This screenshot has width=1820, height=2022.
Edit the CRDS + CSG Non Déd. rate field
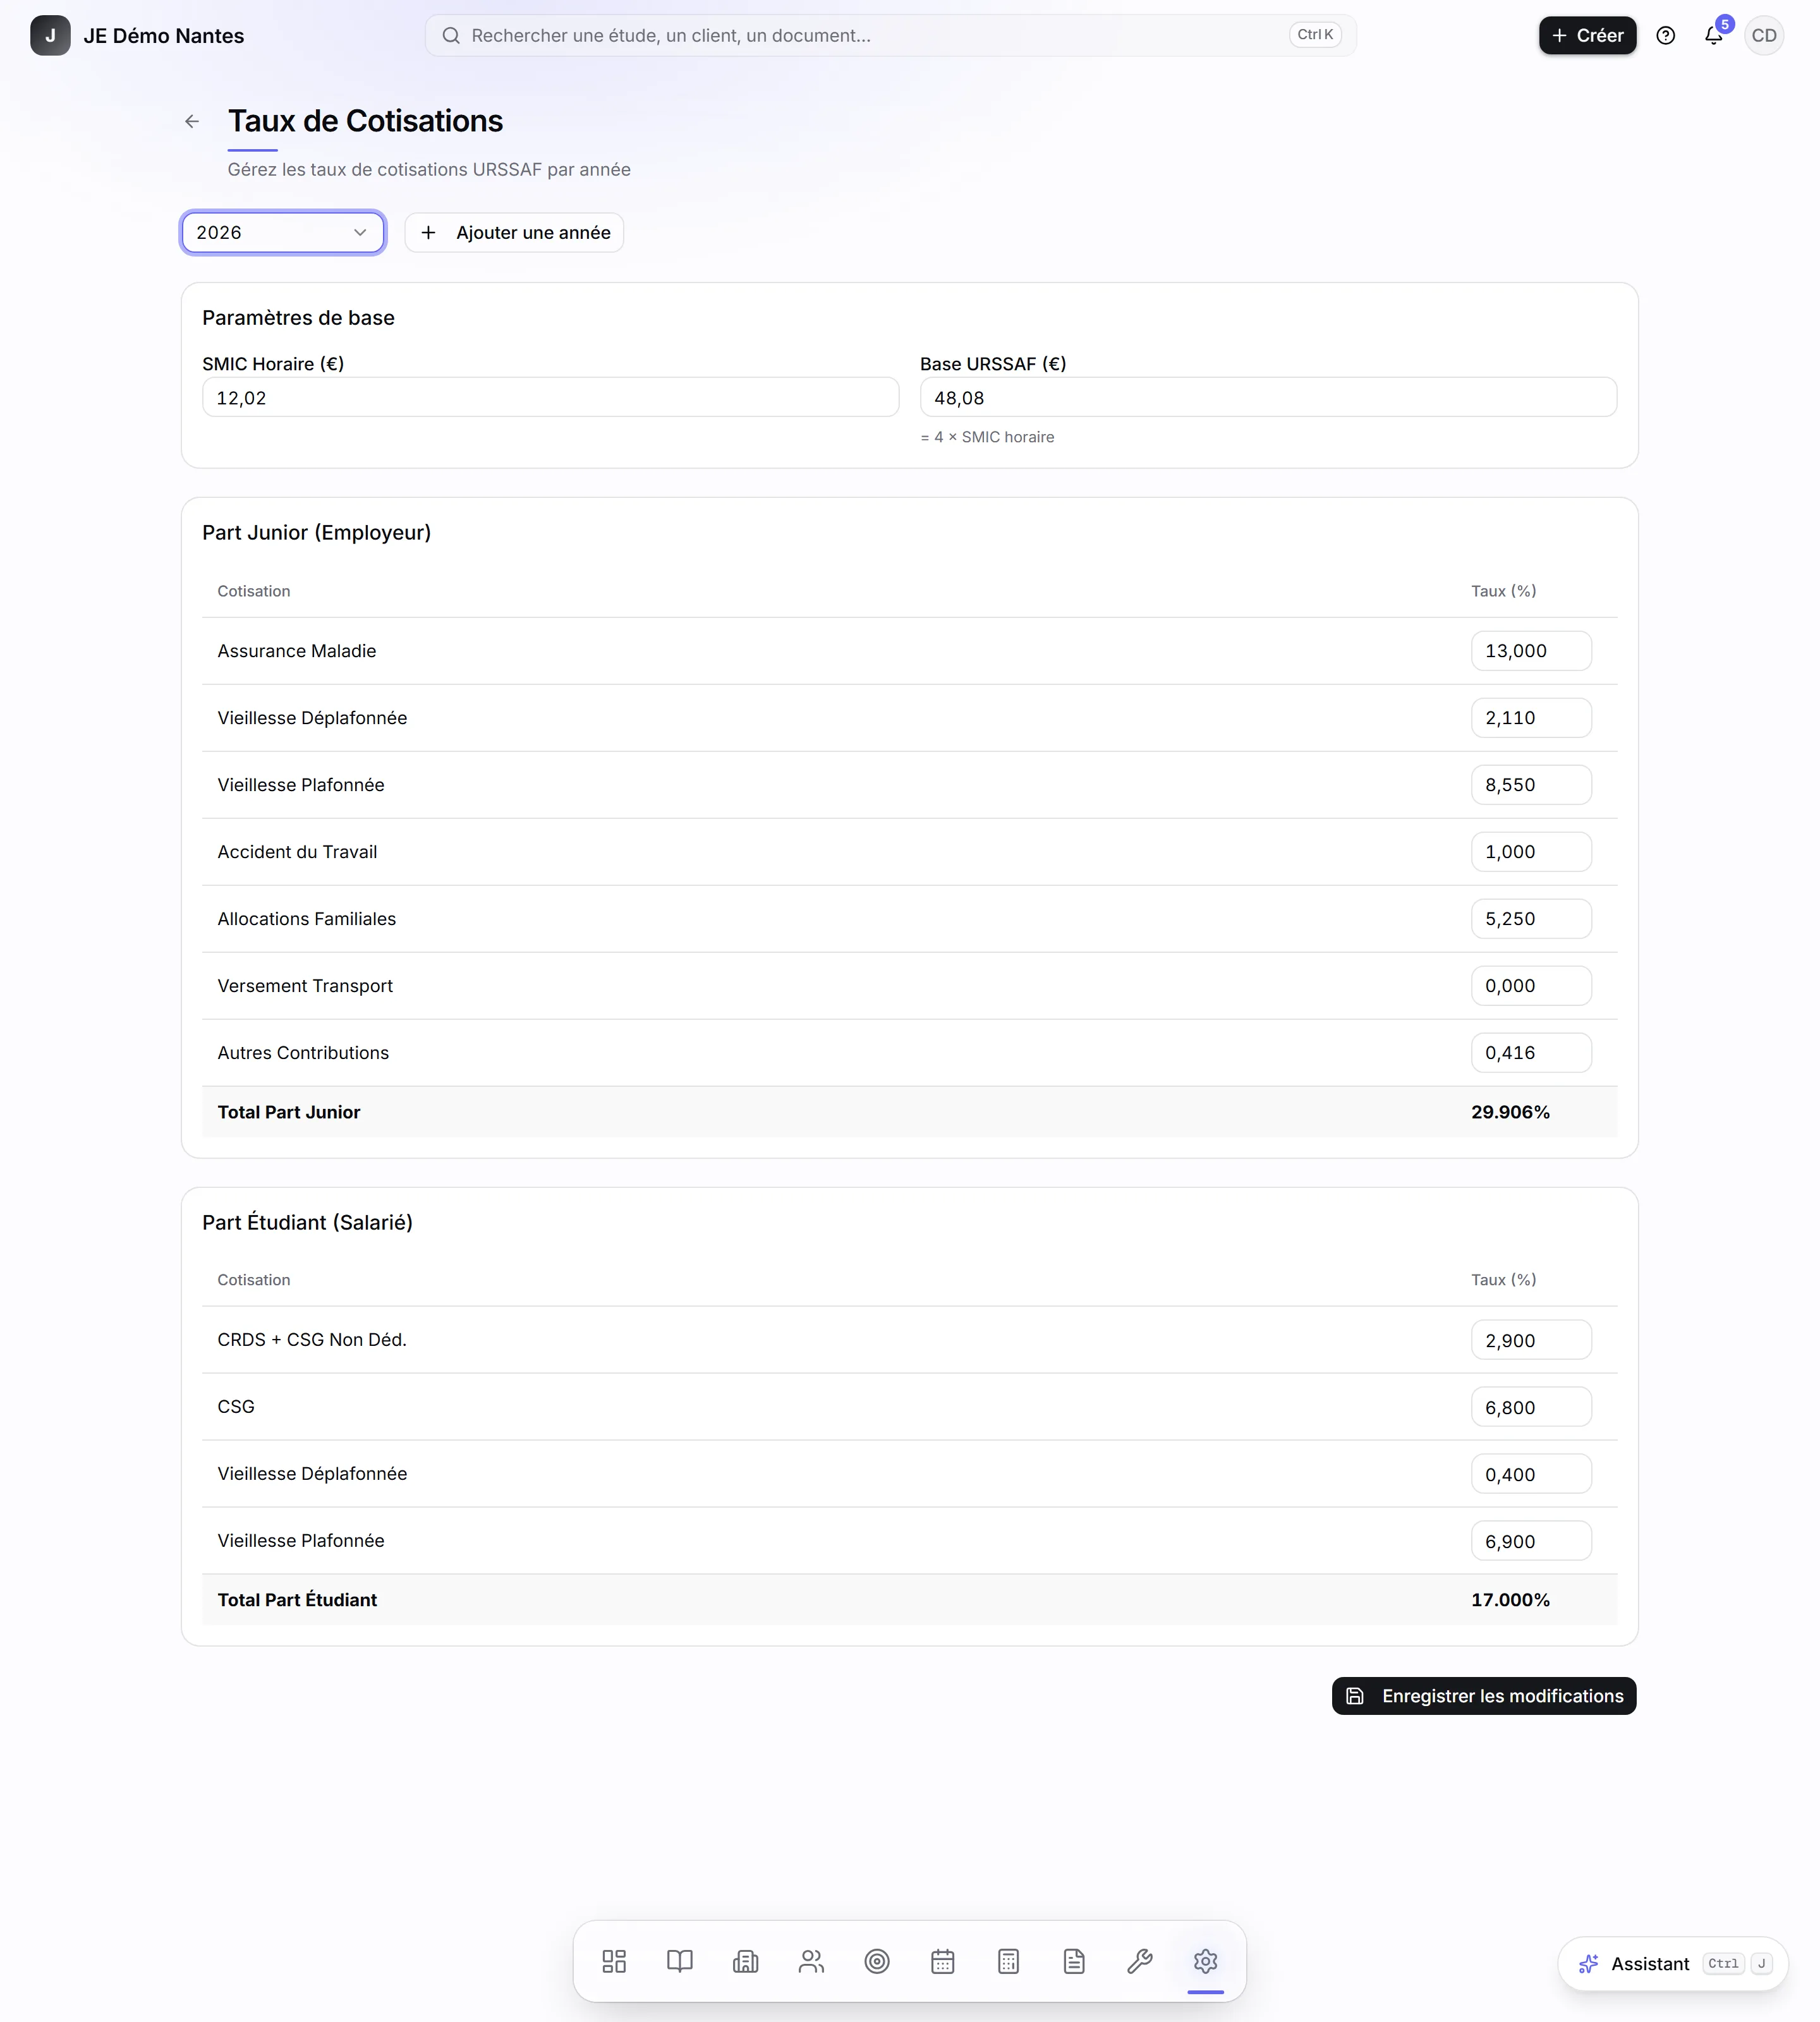[1531, 1340]
